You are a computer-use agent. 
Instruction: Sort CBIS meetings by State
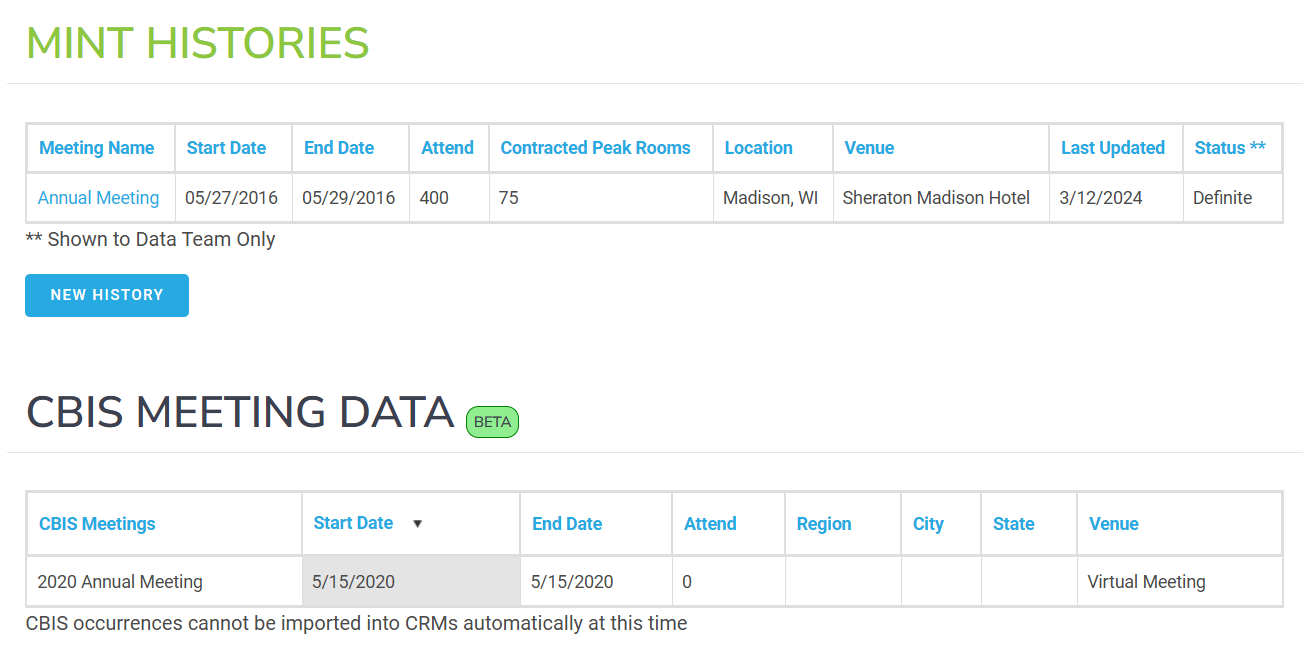click(x=1013, y=524)
